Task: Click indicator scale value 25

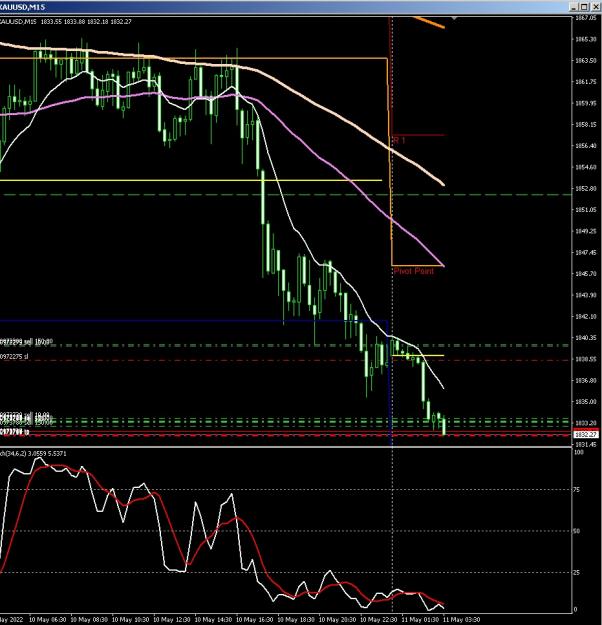Action: click(576, 572)
